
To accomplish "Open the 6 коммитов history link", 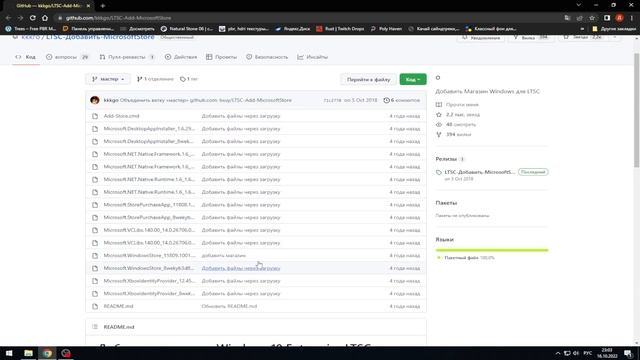I will [x=402, y=100].
